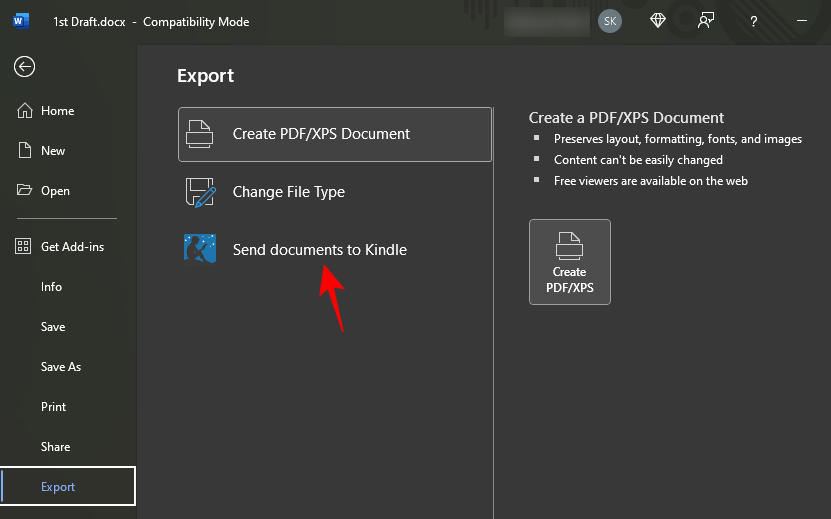Viewport: 831px width, 519px height.
Task: Click the Kindle reading figure icon
Action: point(200,249)
